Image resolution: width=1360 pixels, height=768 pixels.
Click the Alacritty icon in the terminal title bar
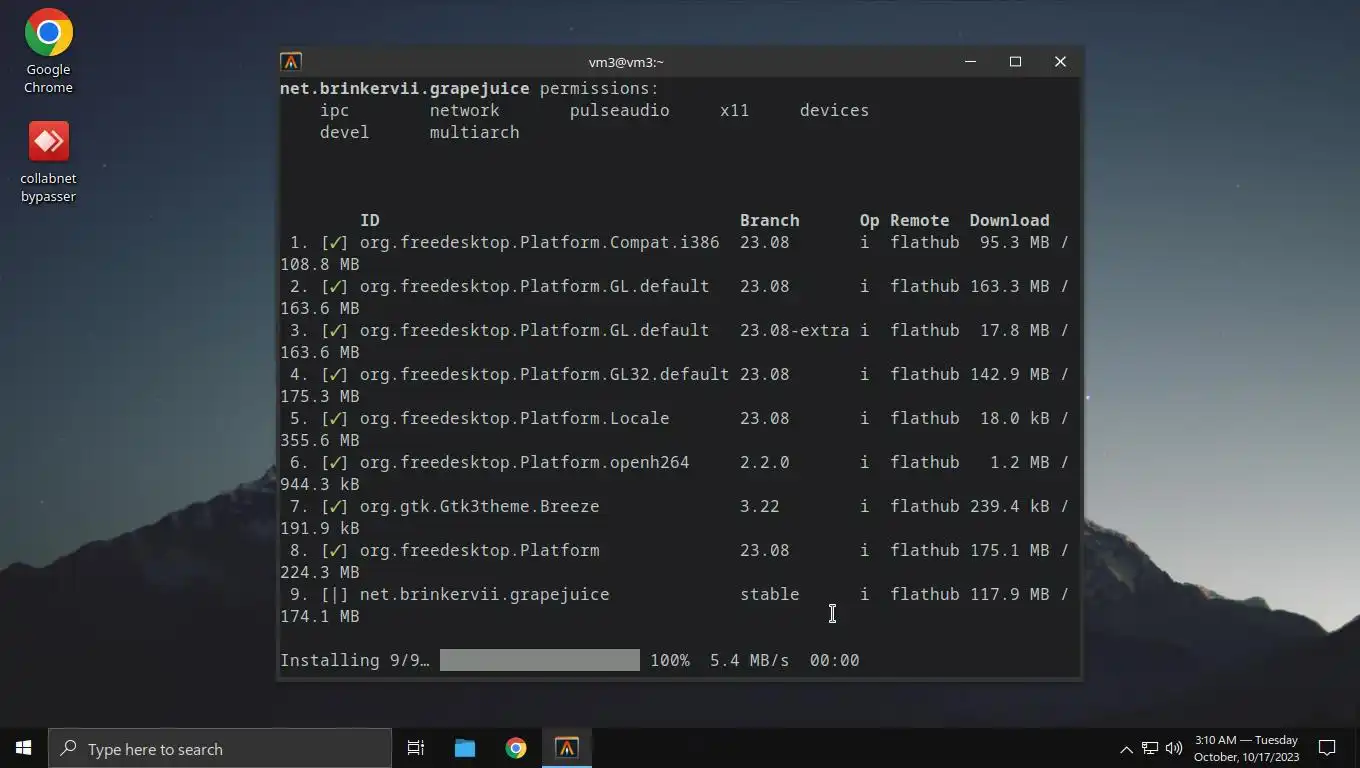pos(291,62)
